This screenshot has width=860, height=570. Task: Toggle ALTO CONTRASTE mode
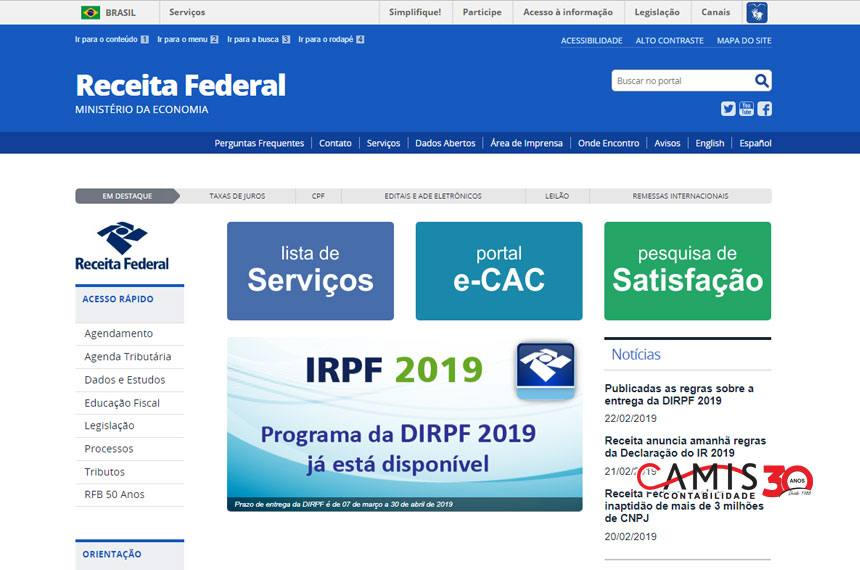click(x=669, y=41)
